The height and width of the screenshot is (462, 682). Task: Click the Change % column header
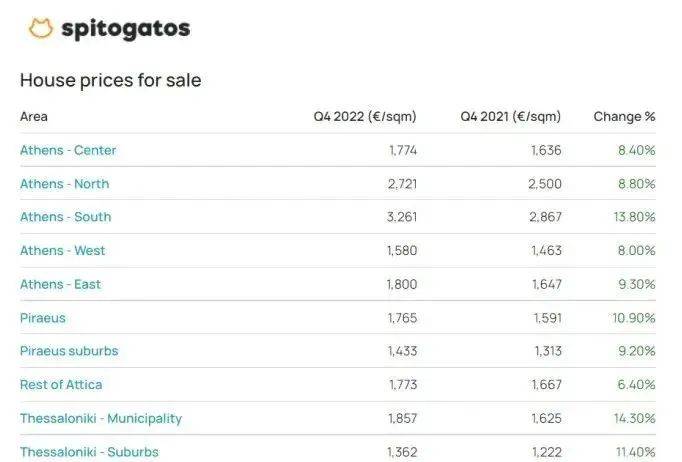(624, 117)
